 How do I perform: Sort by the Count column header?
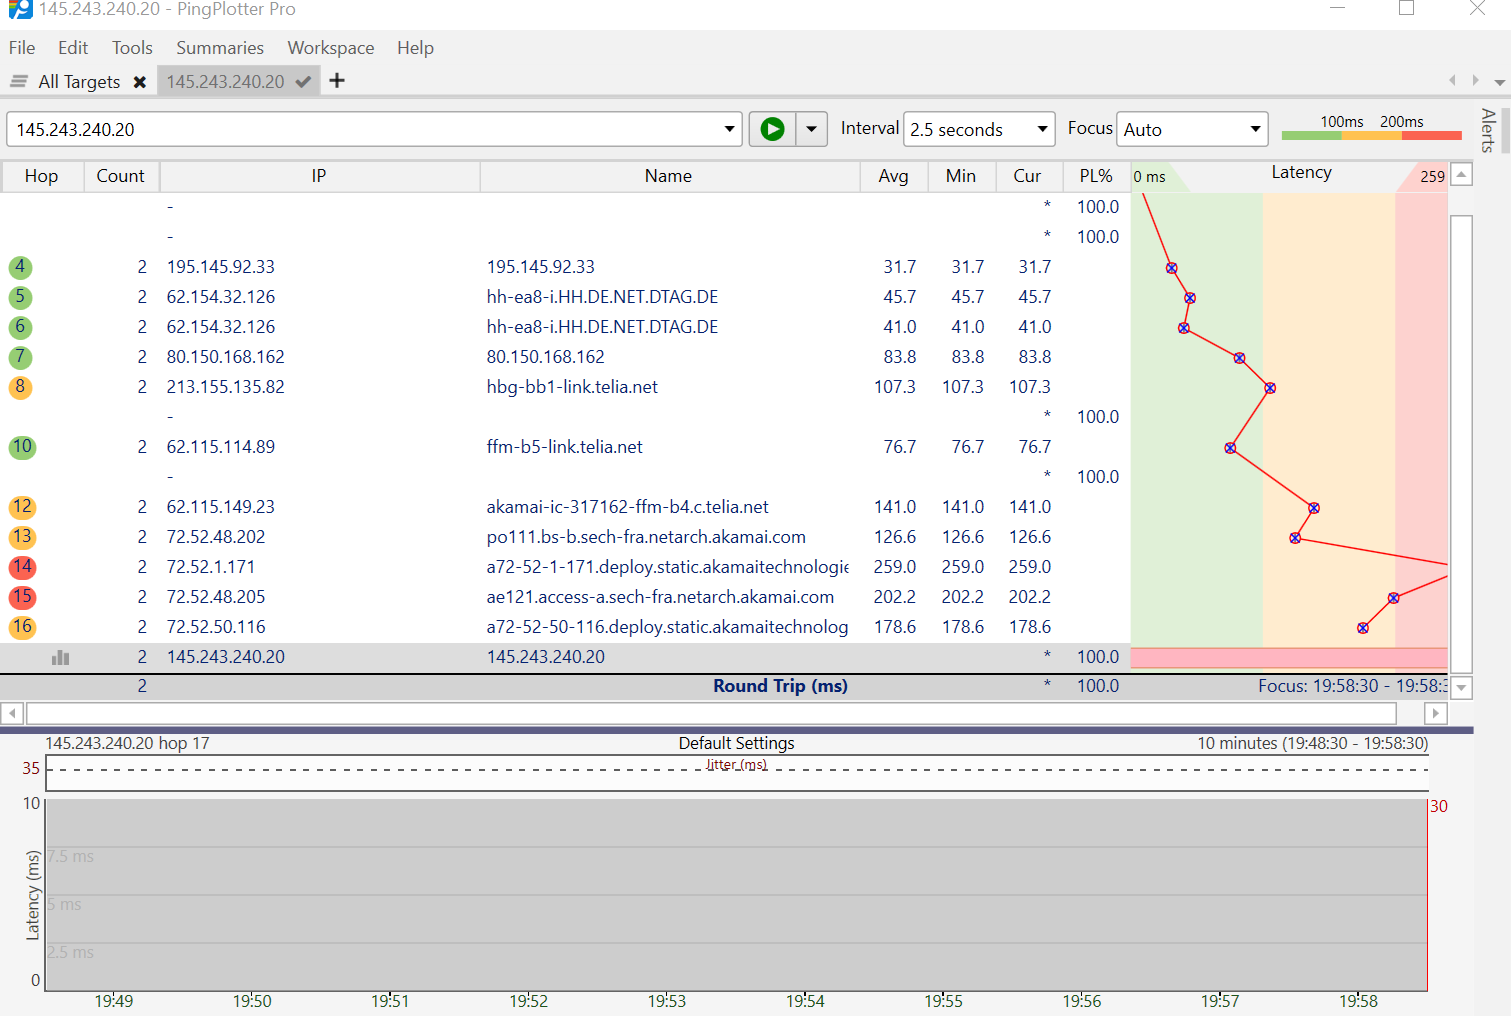[x=120, y=176]
